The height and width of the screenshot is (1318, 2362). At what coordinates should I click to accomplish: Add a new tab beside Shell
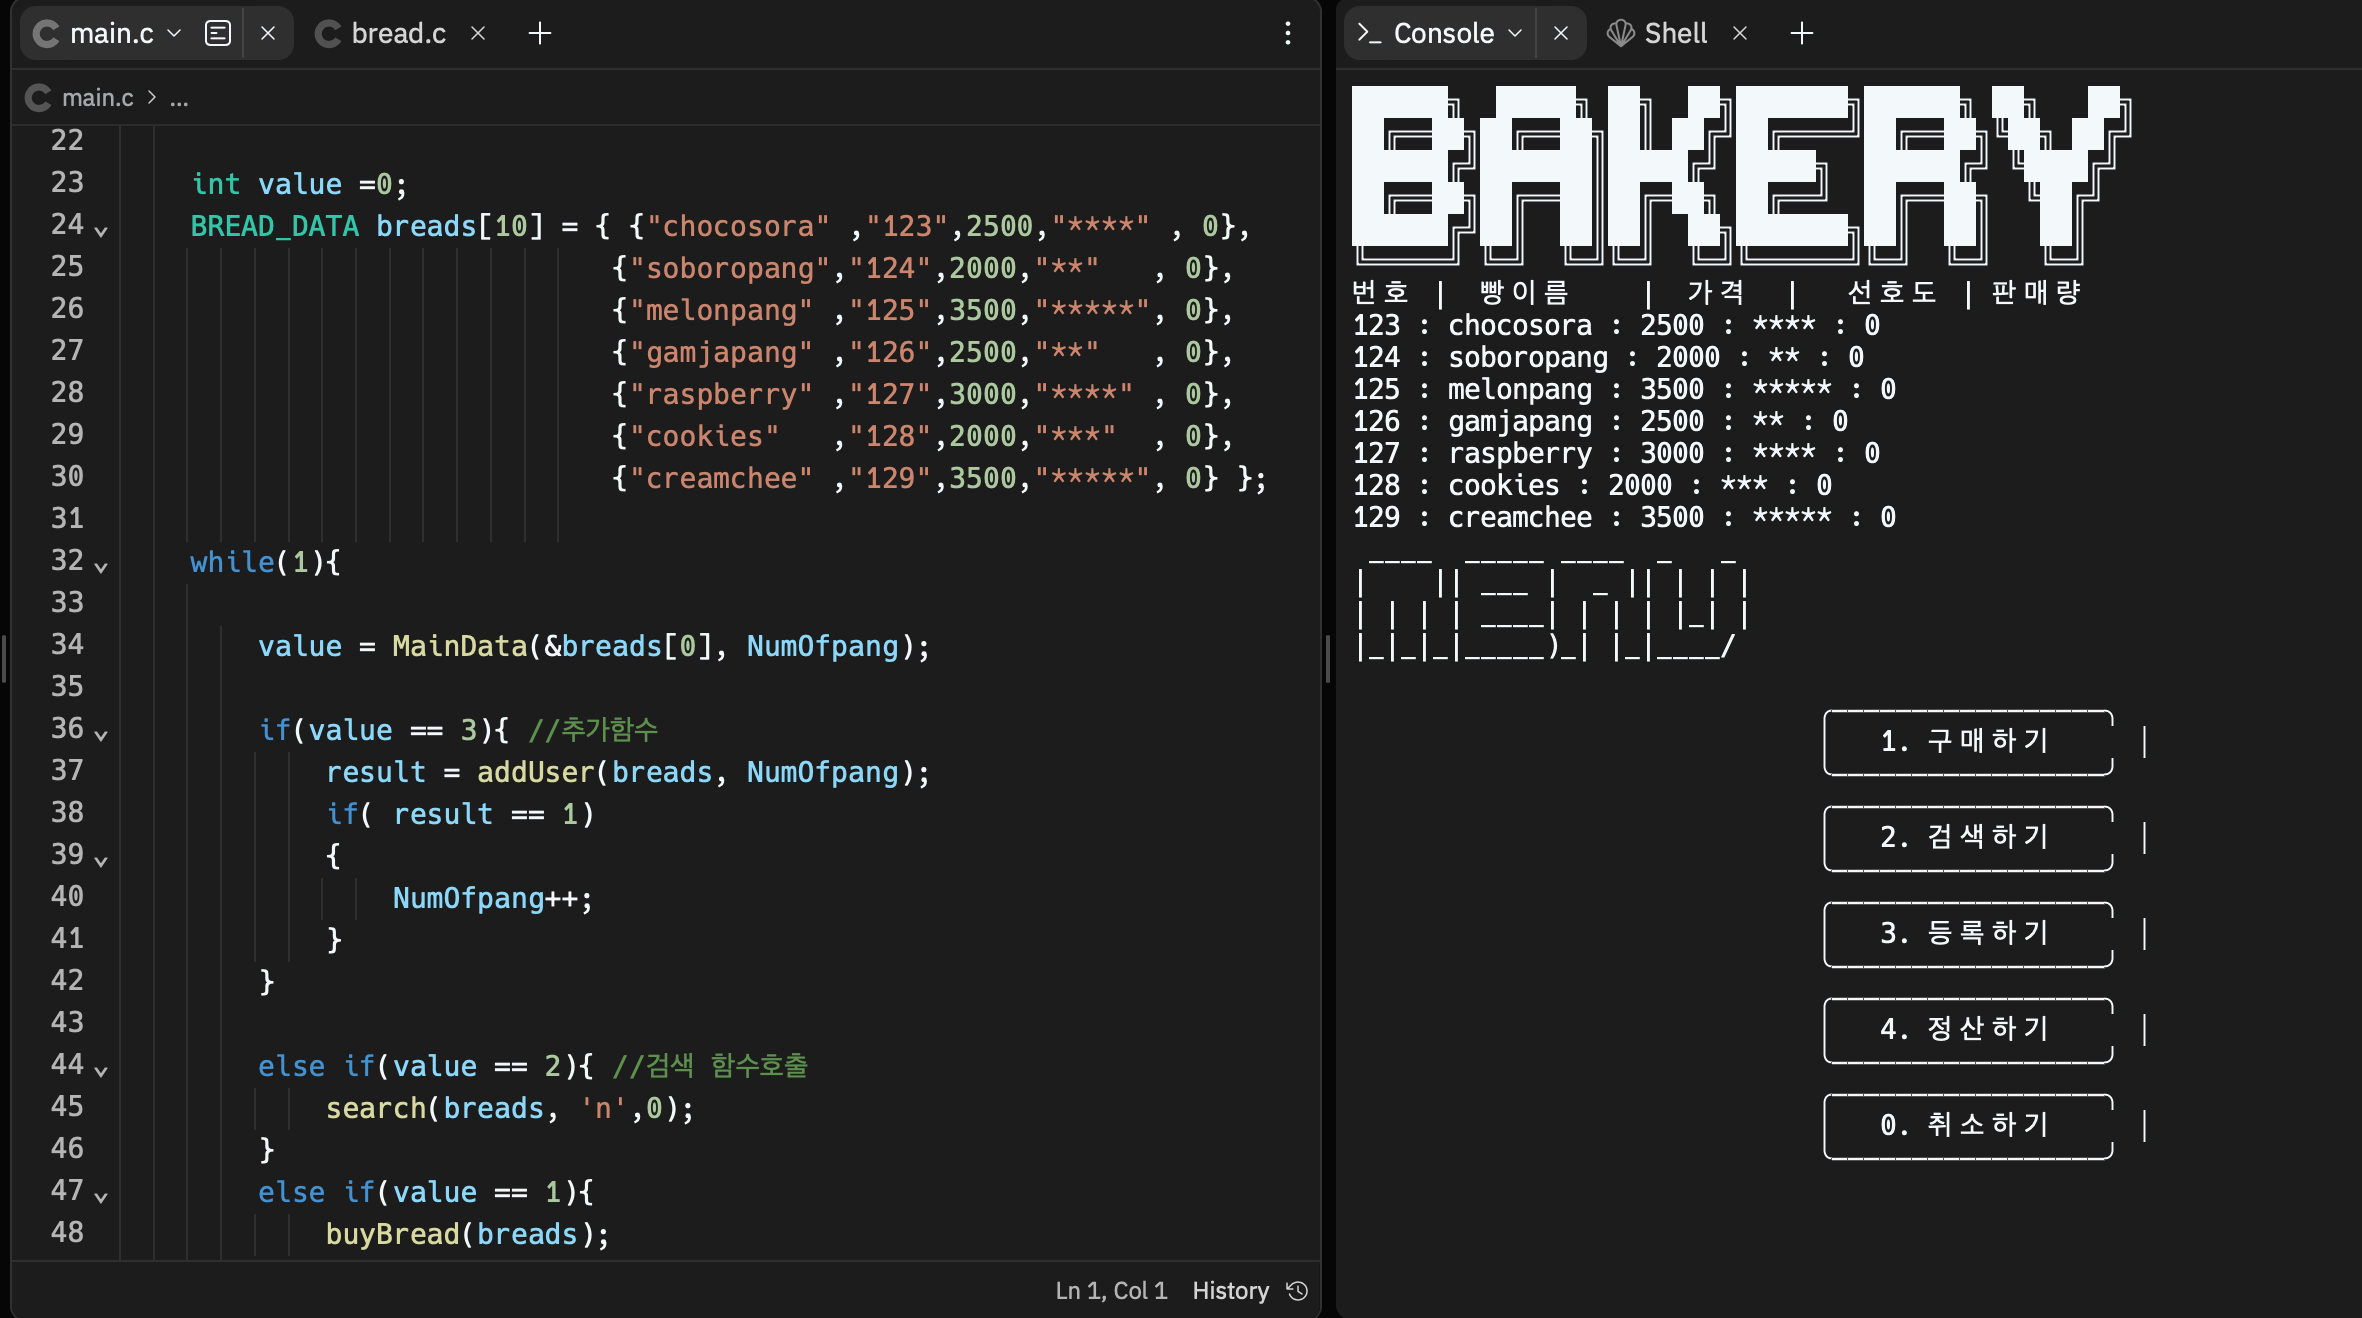[1802, 33]
